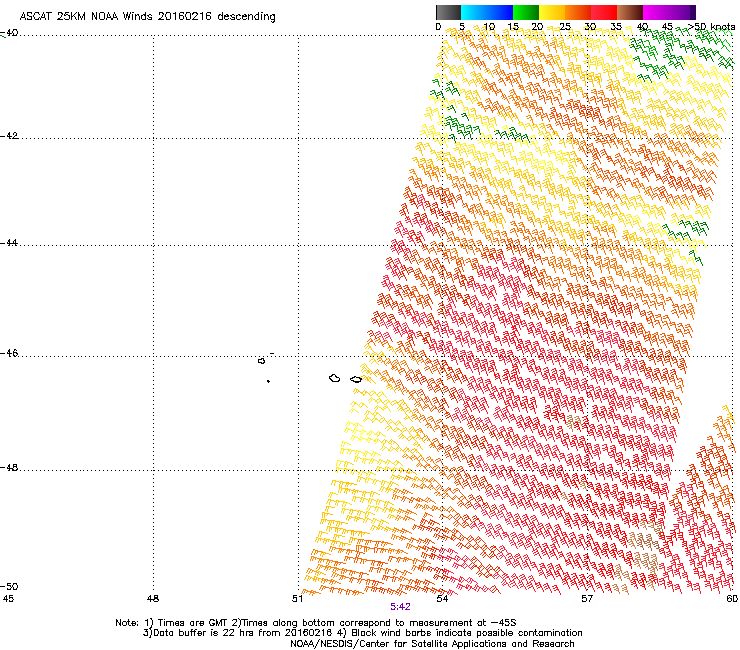Click the westernmost small island outline near -46
Screen dimensions: 740x650
click(261, 361)
